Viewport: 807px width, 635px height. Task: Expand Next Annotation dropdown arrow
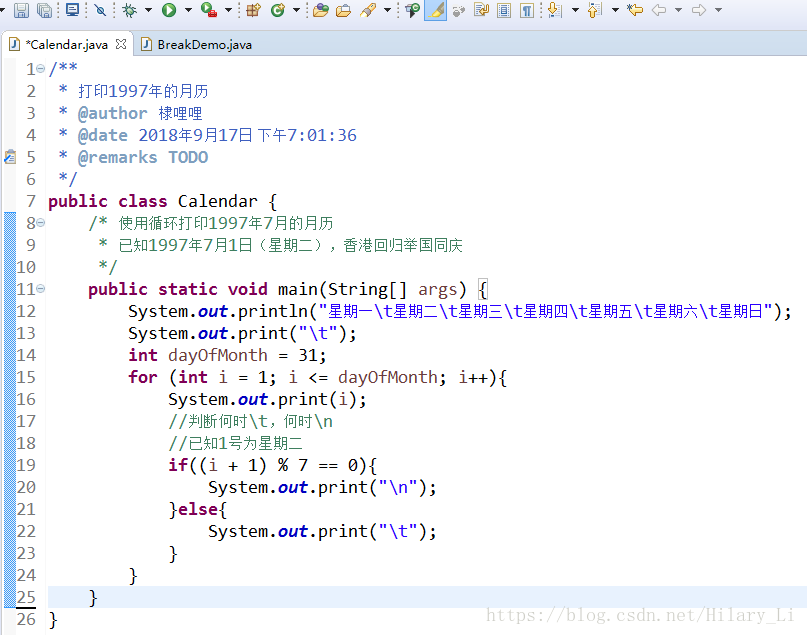pyautogui.click(x=575, y=10)
